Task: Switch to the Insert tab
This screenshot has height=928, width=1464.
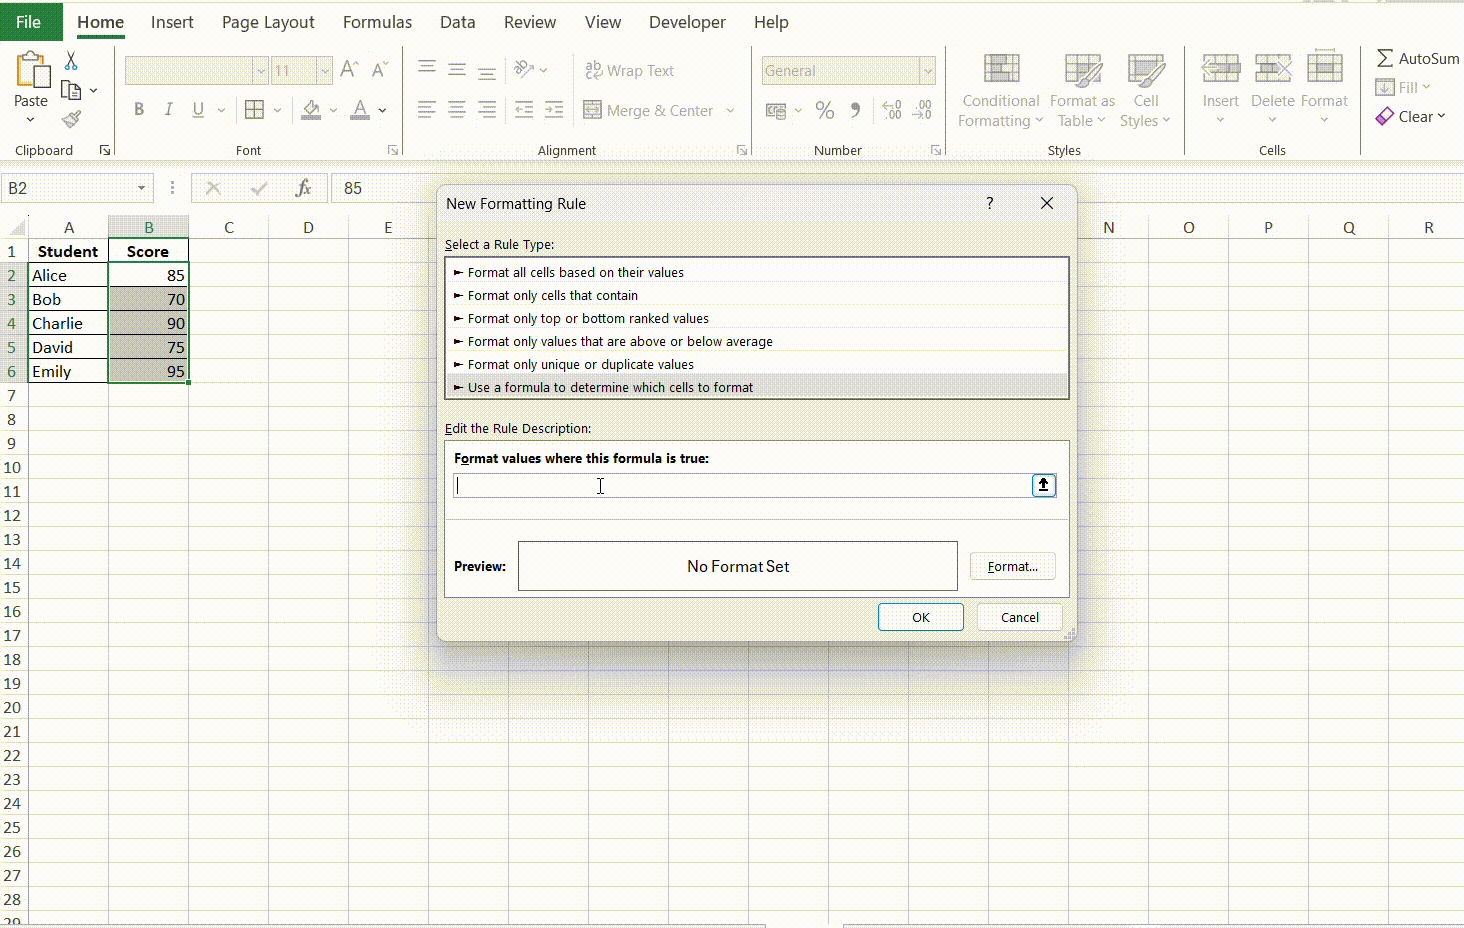Action: pos(172,22)
